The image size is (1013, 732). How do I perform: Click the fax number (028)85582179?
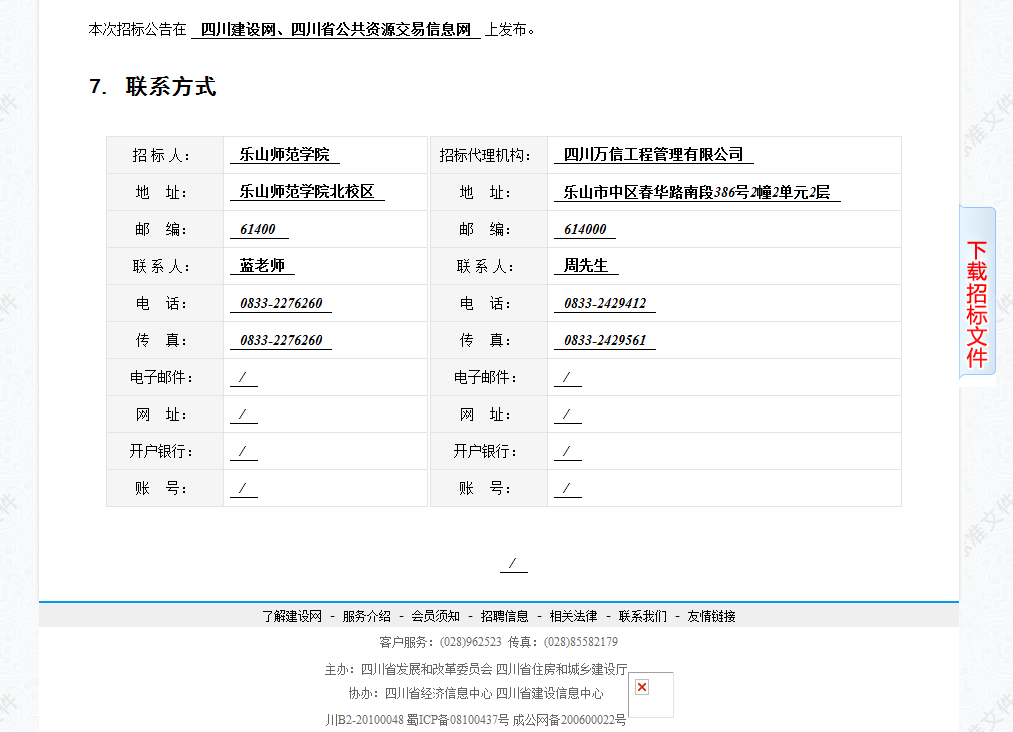[x=581, y=642]
